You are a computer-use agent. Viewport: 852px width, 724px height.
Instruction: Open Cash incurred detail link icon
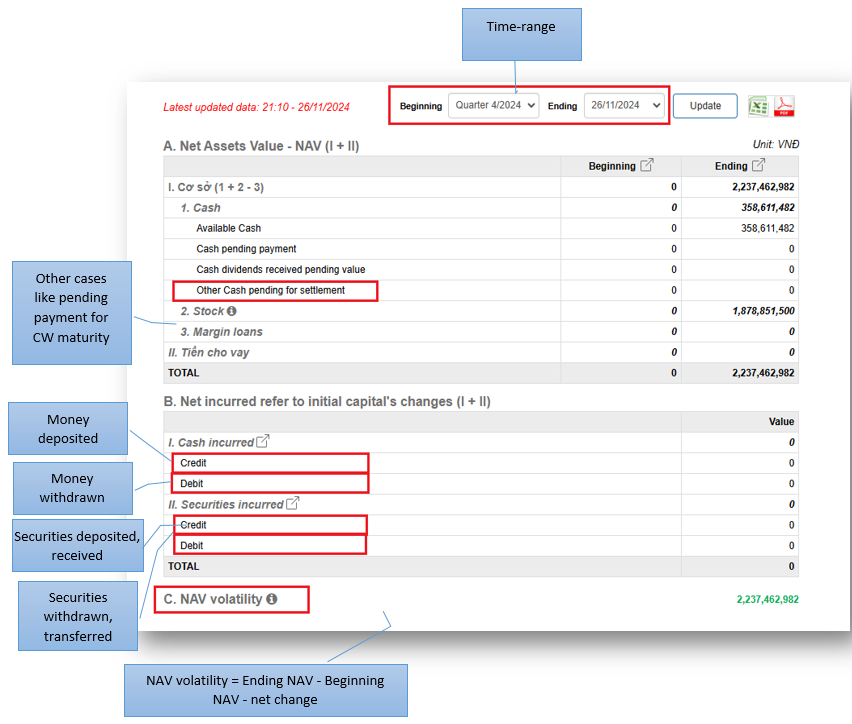click(x=263, y=442)
